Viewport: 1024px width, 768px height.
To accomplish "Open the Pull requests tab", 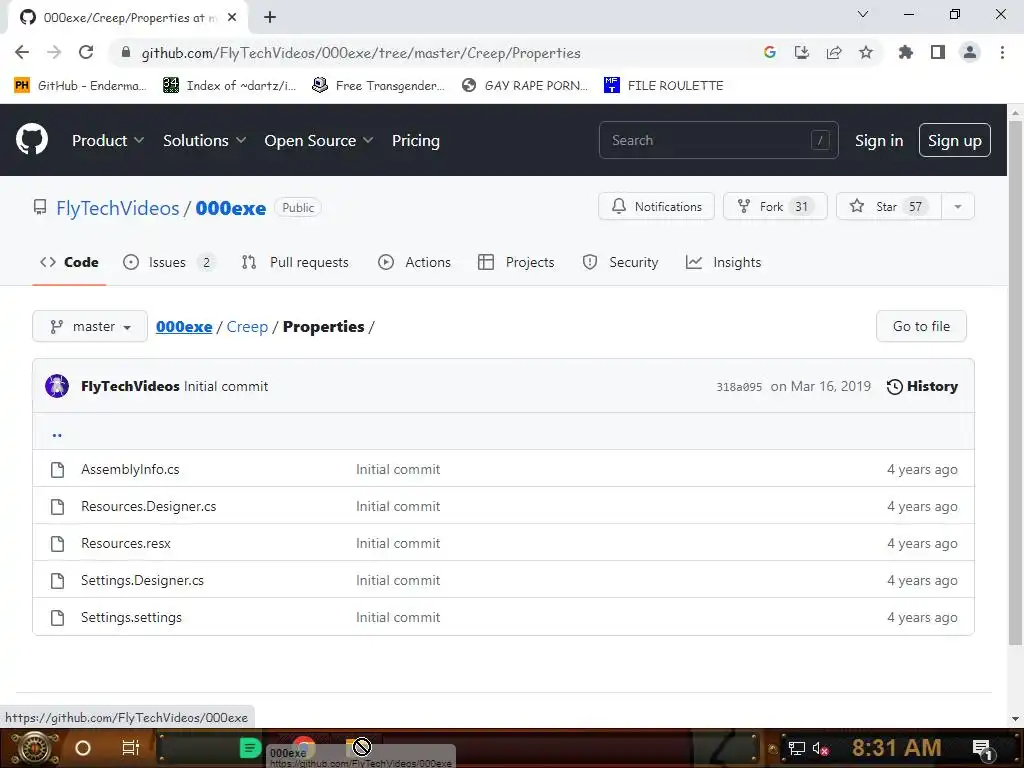I will coord(295,262).
